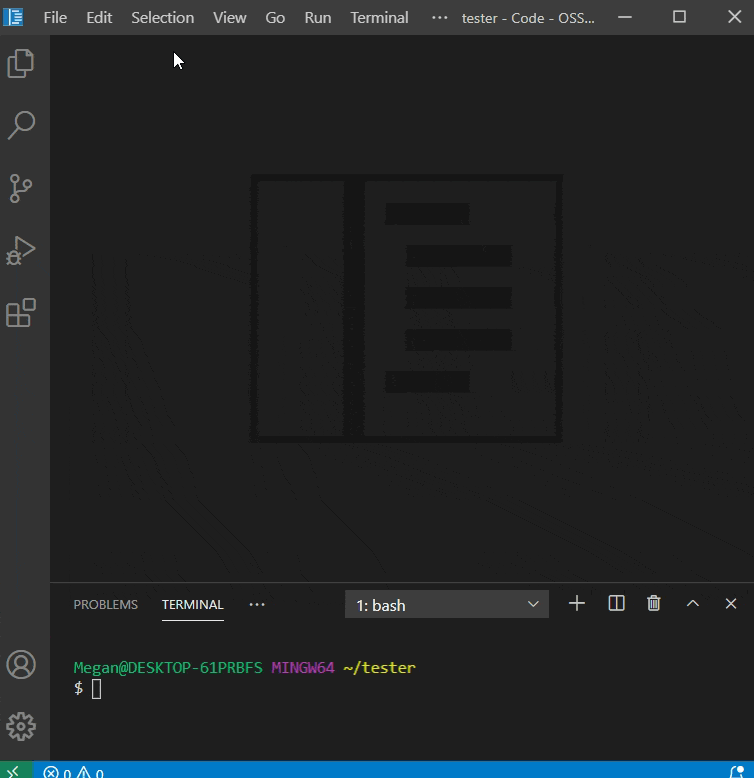Click the Accounts icon
The image size is (754, 778).
pyautogui.click(x=21, y=665)
